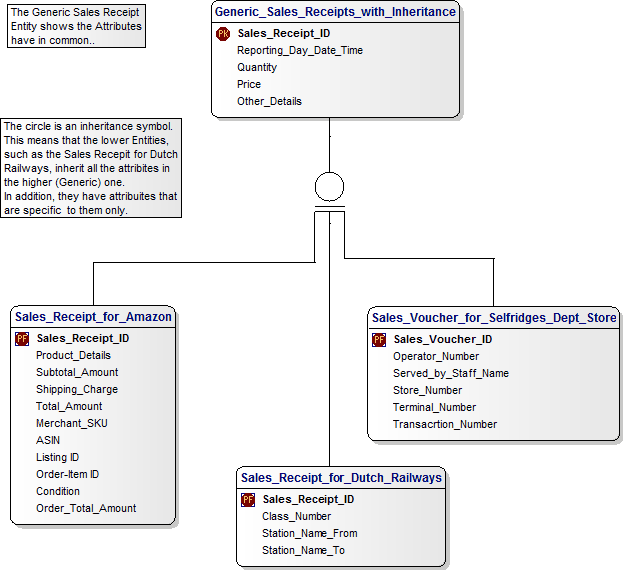Viewport: 625px width, 572px height.
Task: Click the Subtotal_Amount attribute
Action: pyautogui.click(x=77, y=372)
